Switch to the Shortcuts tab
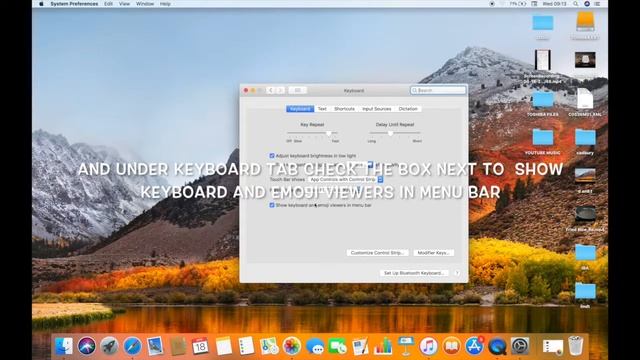The width and height of the screenshot is (640, 360). pyautogui.click(x=344, y=109)
